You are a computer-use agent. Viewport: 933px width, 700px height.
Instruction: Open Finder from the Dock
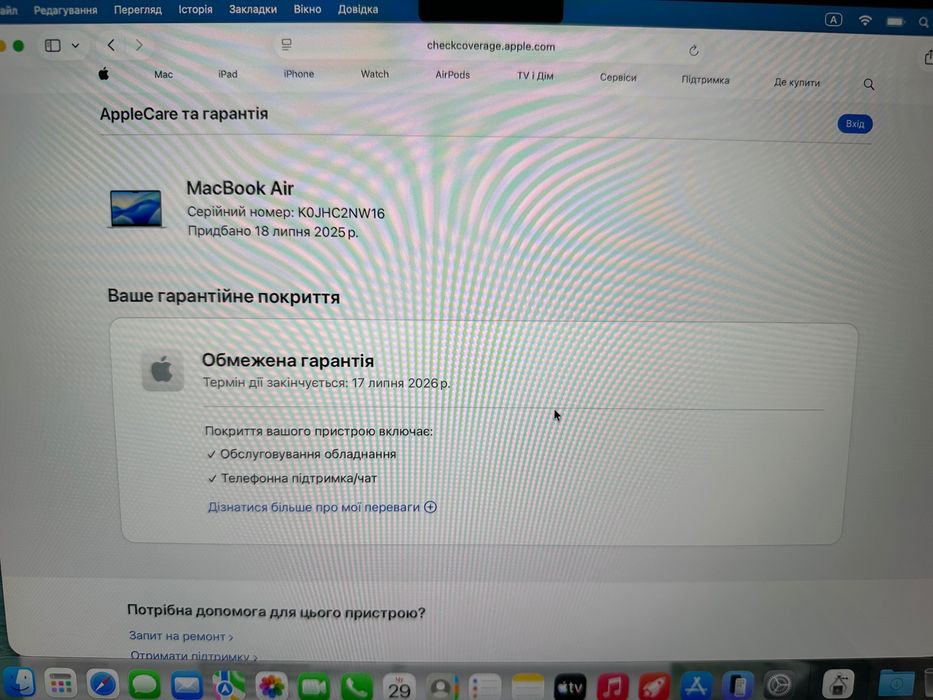coord(18,683)
